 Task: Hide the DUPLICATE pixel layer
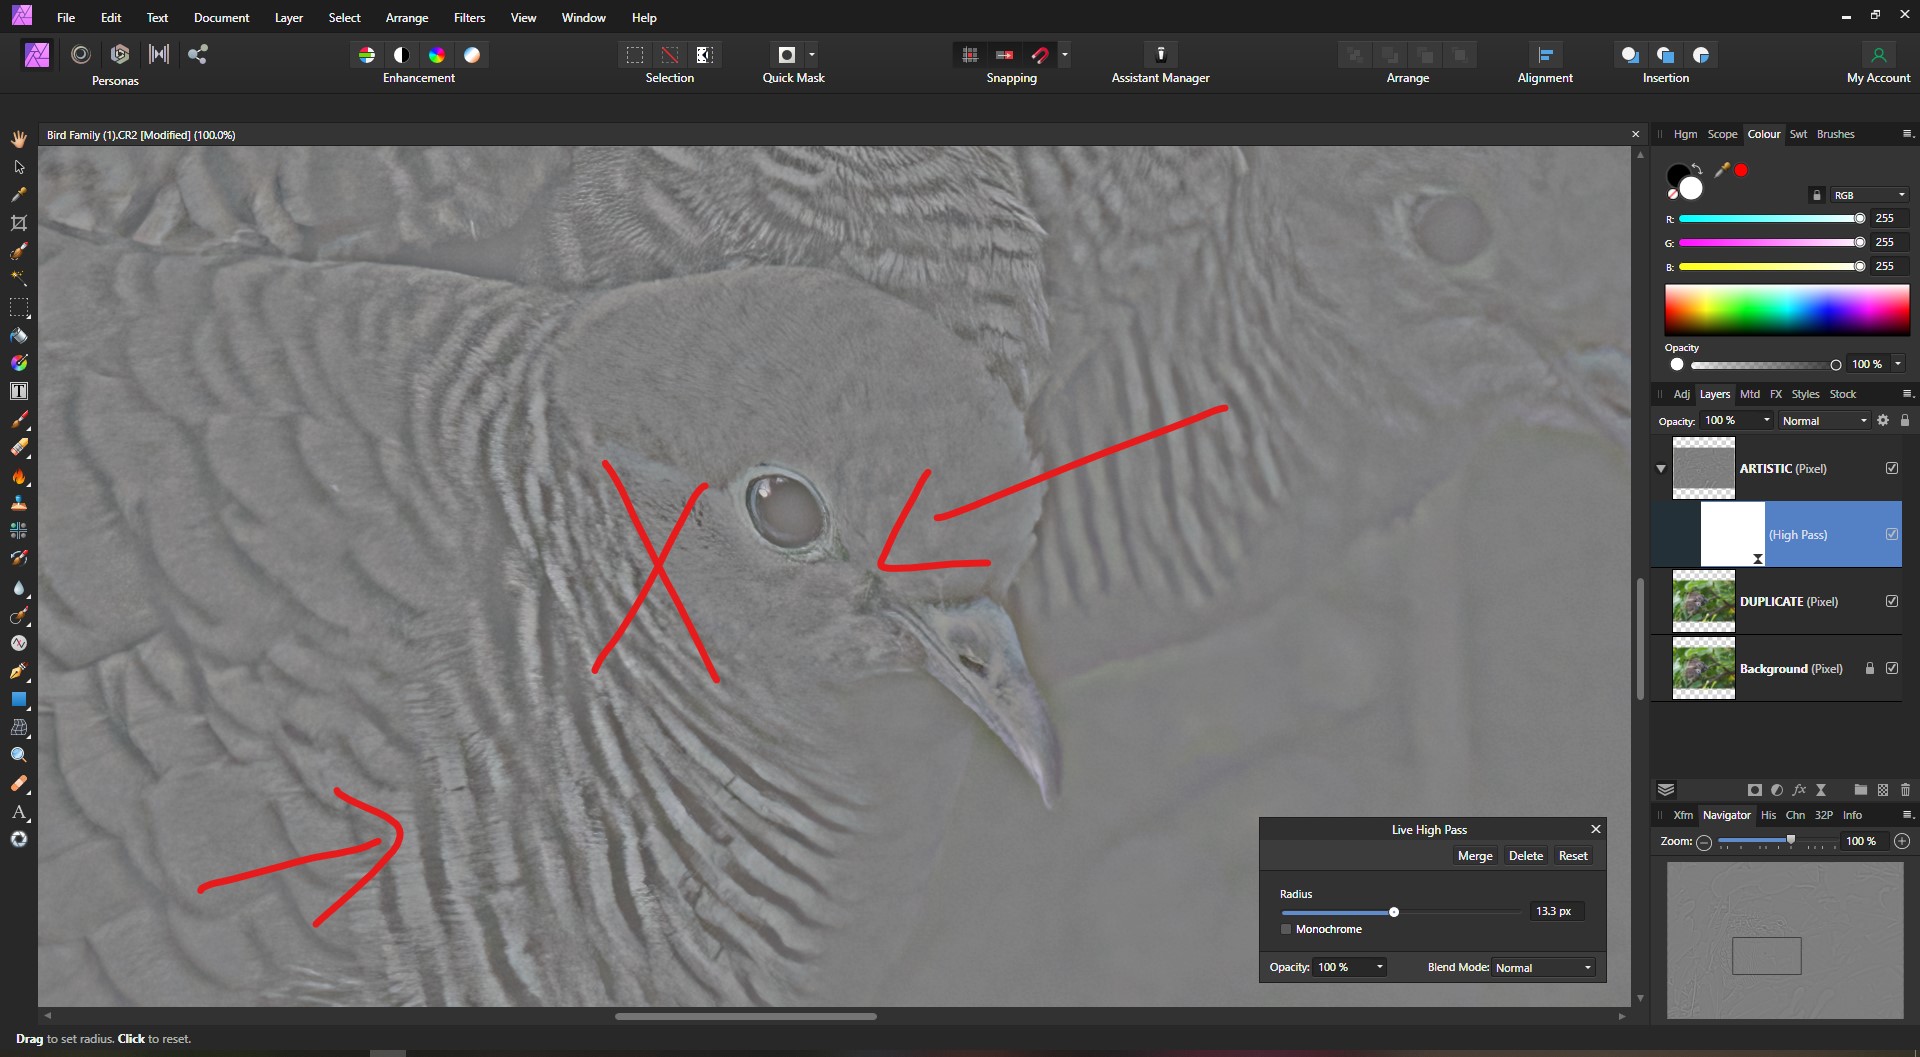(1893, 601)
